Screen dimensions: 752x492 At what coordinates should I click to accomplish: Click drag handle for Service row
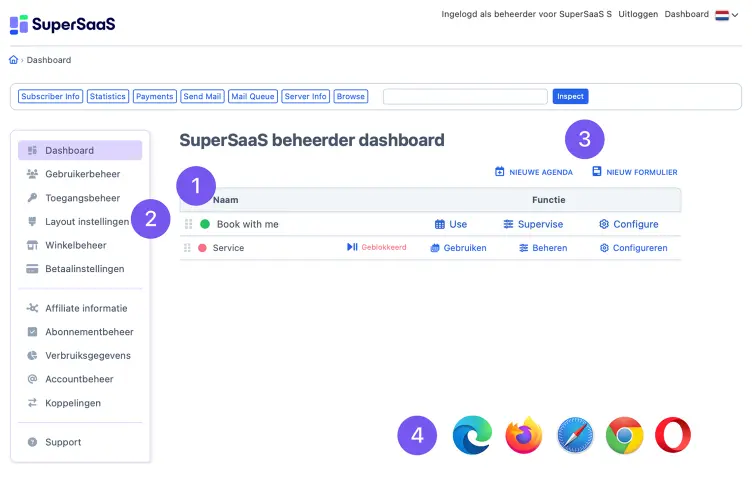click(x=188, y=247)
